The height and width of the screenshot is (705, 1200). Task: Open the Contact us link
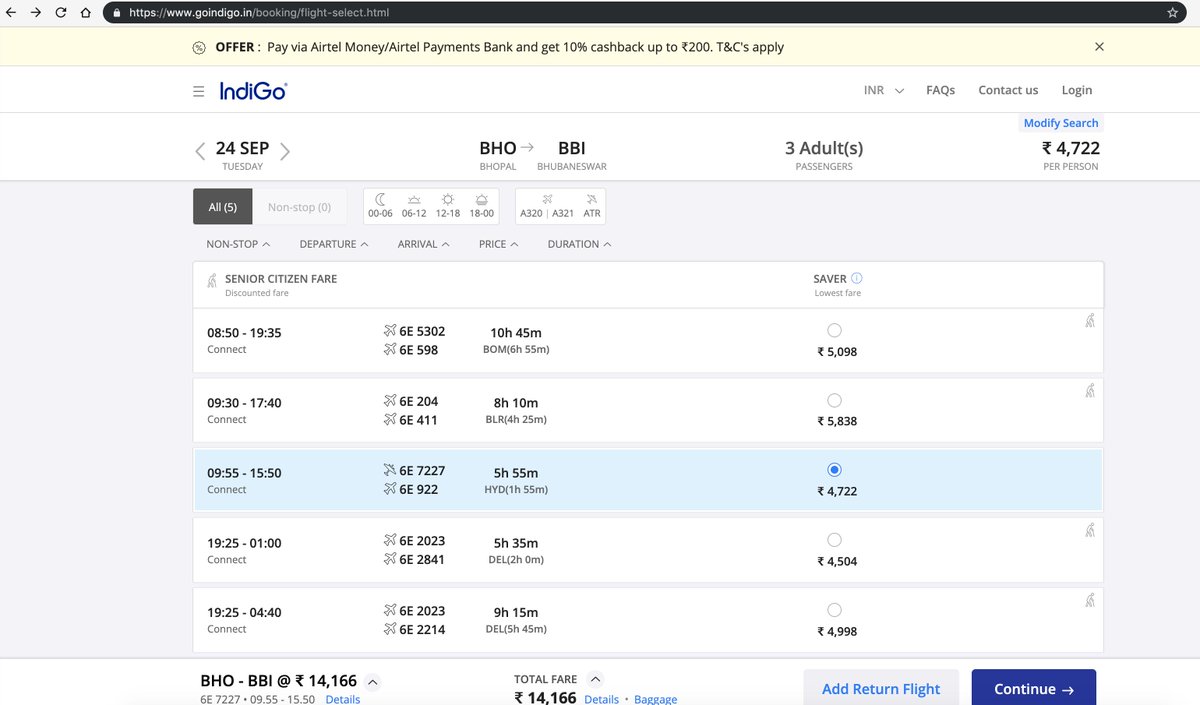pyautogui.click(x=1008, y=90)
